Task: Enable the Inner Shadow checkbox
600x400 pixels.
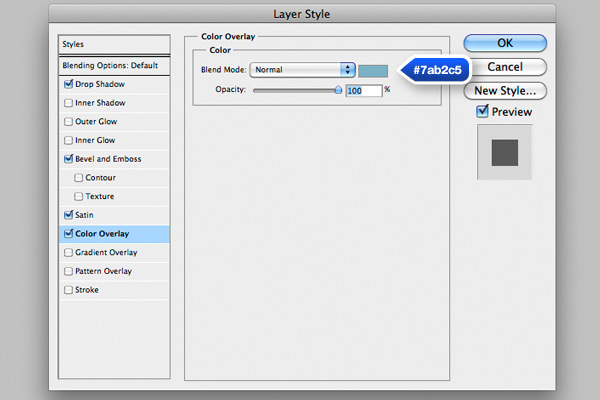Action: pos(68,102)
